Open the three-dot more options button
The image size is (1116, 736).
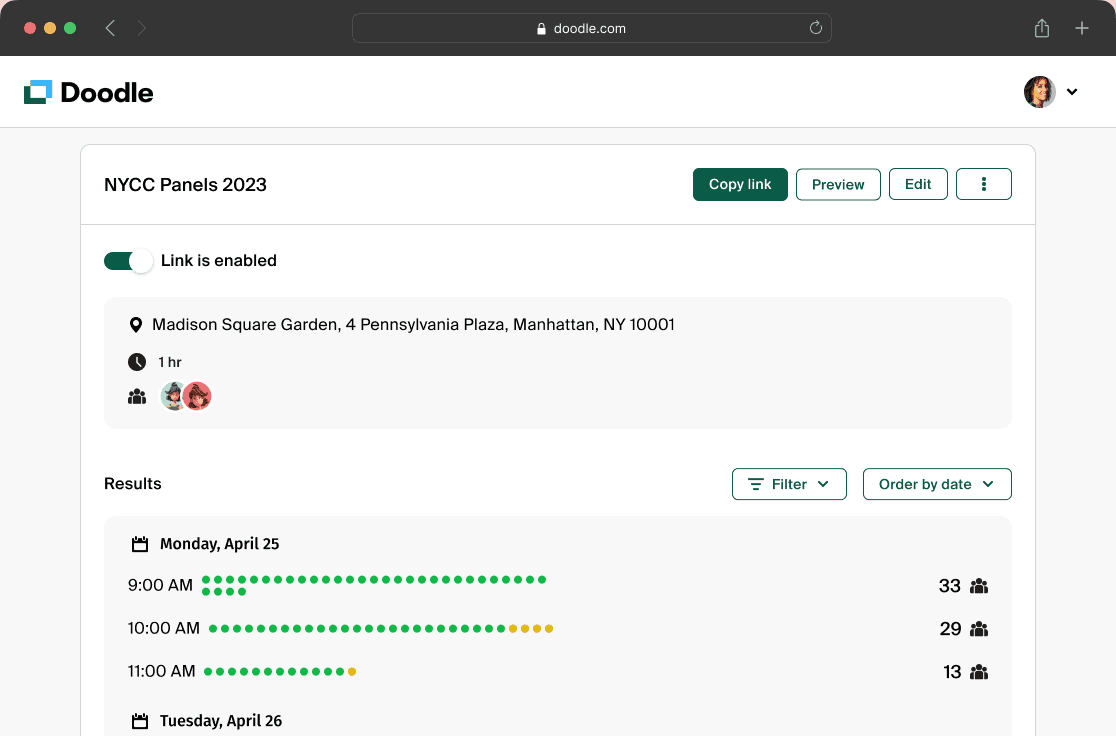click(x=984, y=184)
